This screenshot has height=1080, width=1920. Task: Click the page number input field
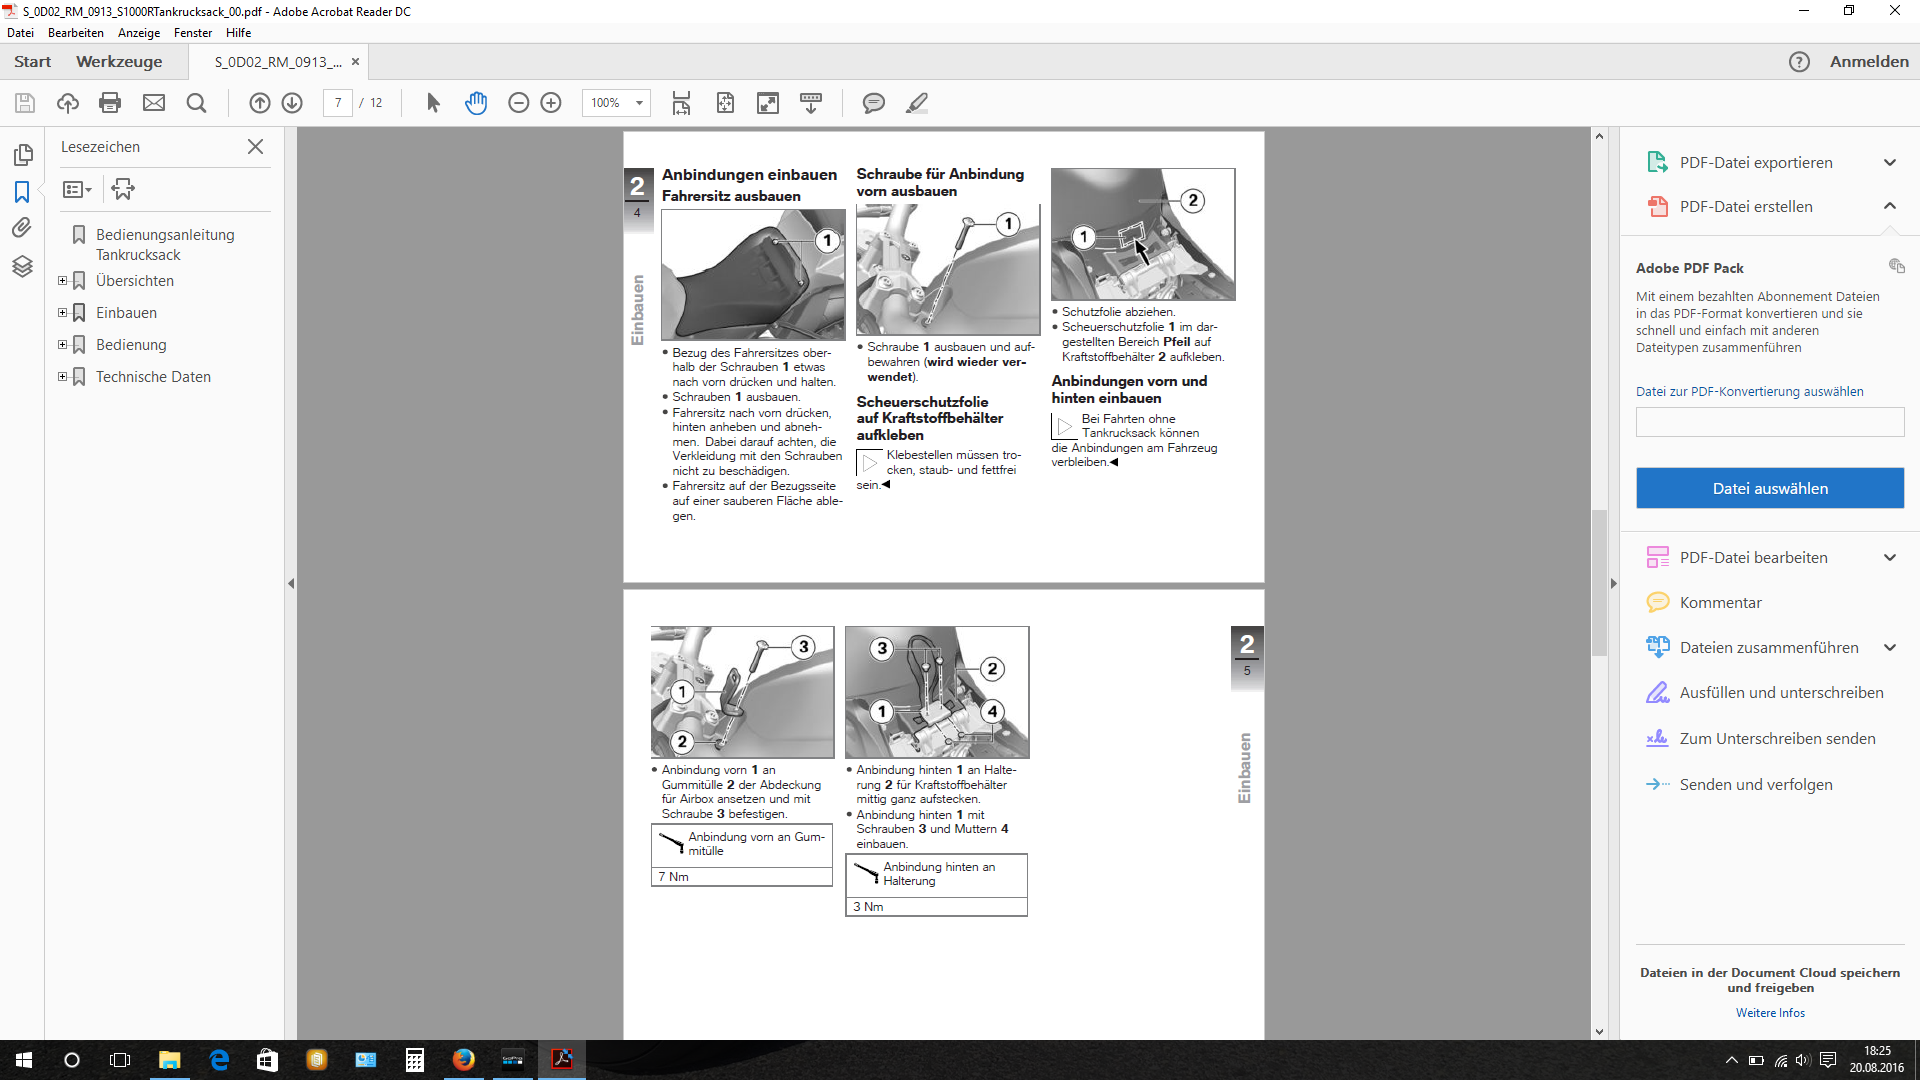tap(338, 103)
